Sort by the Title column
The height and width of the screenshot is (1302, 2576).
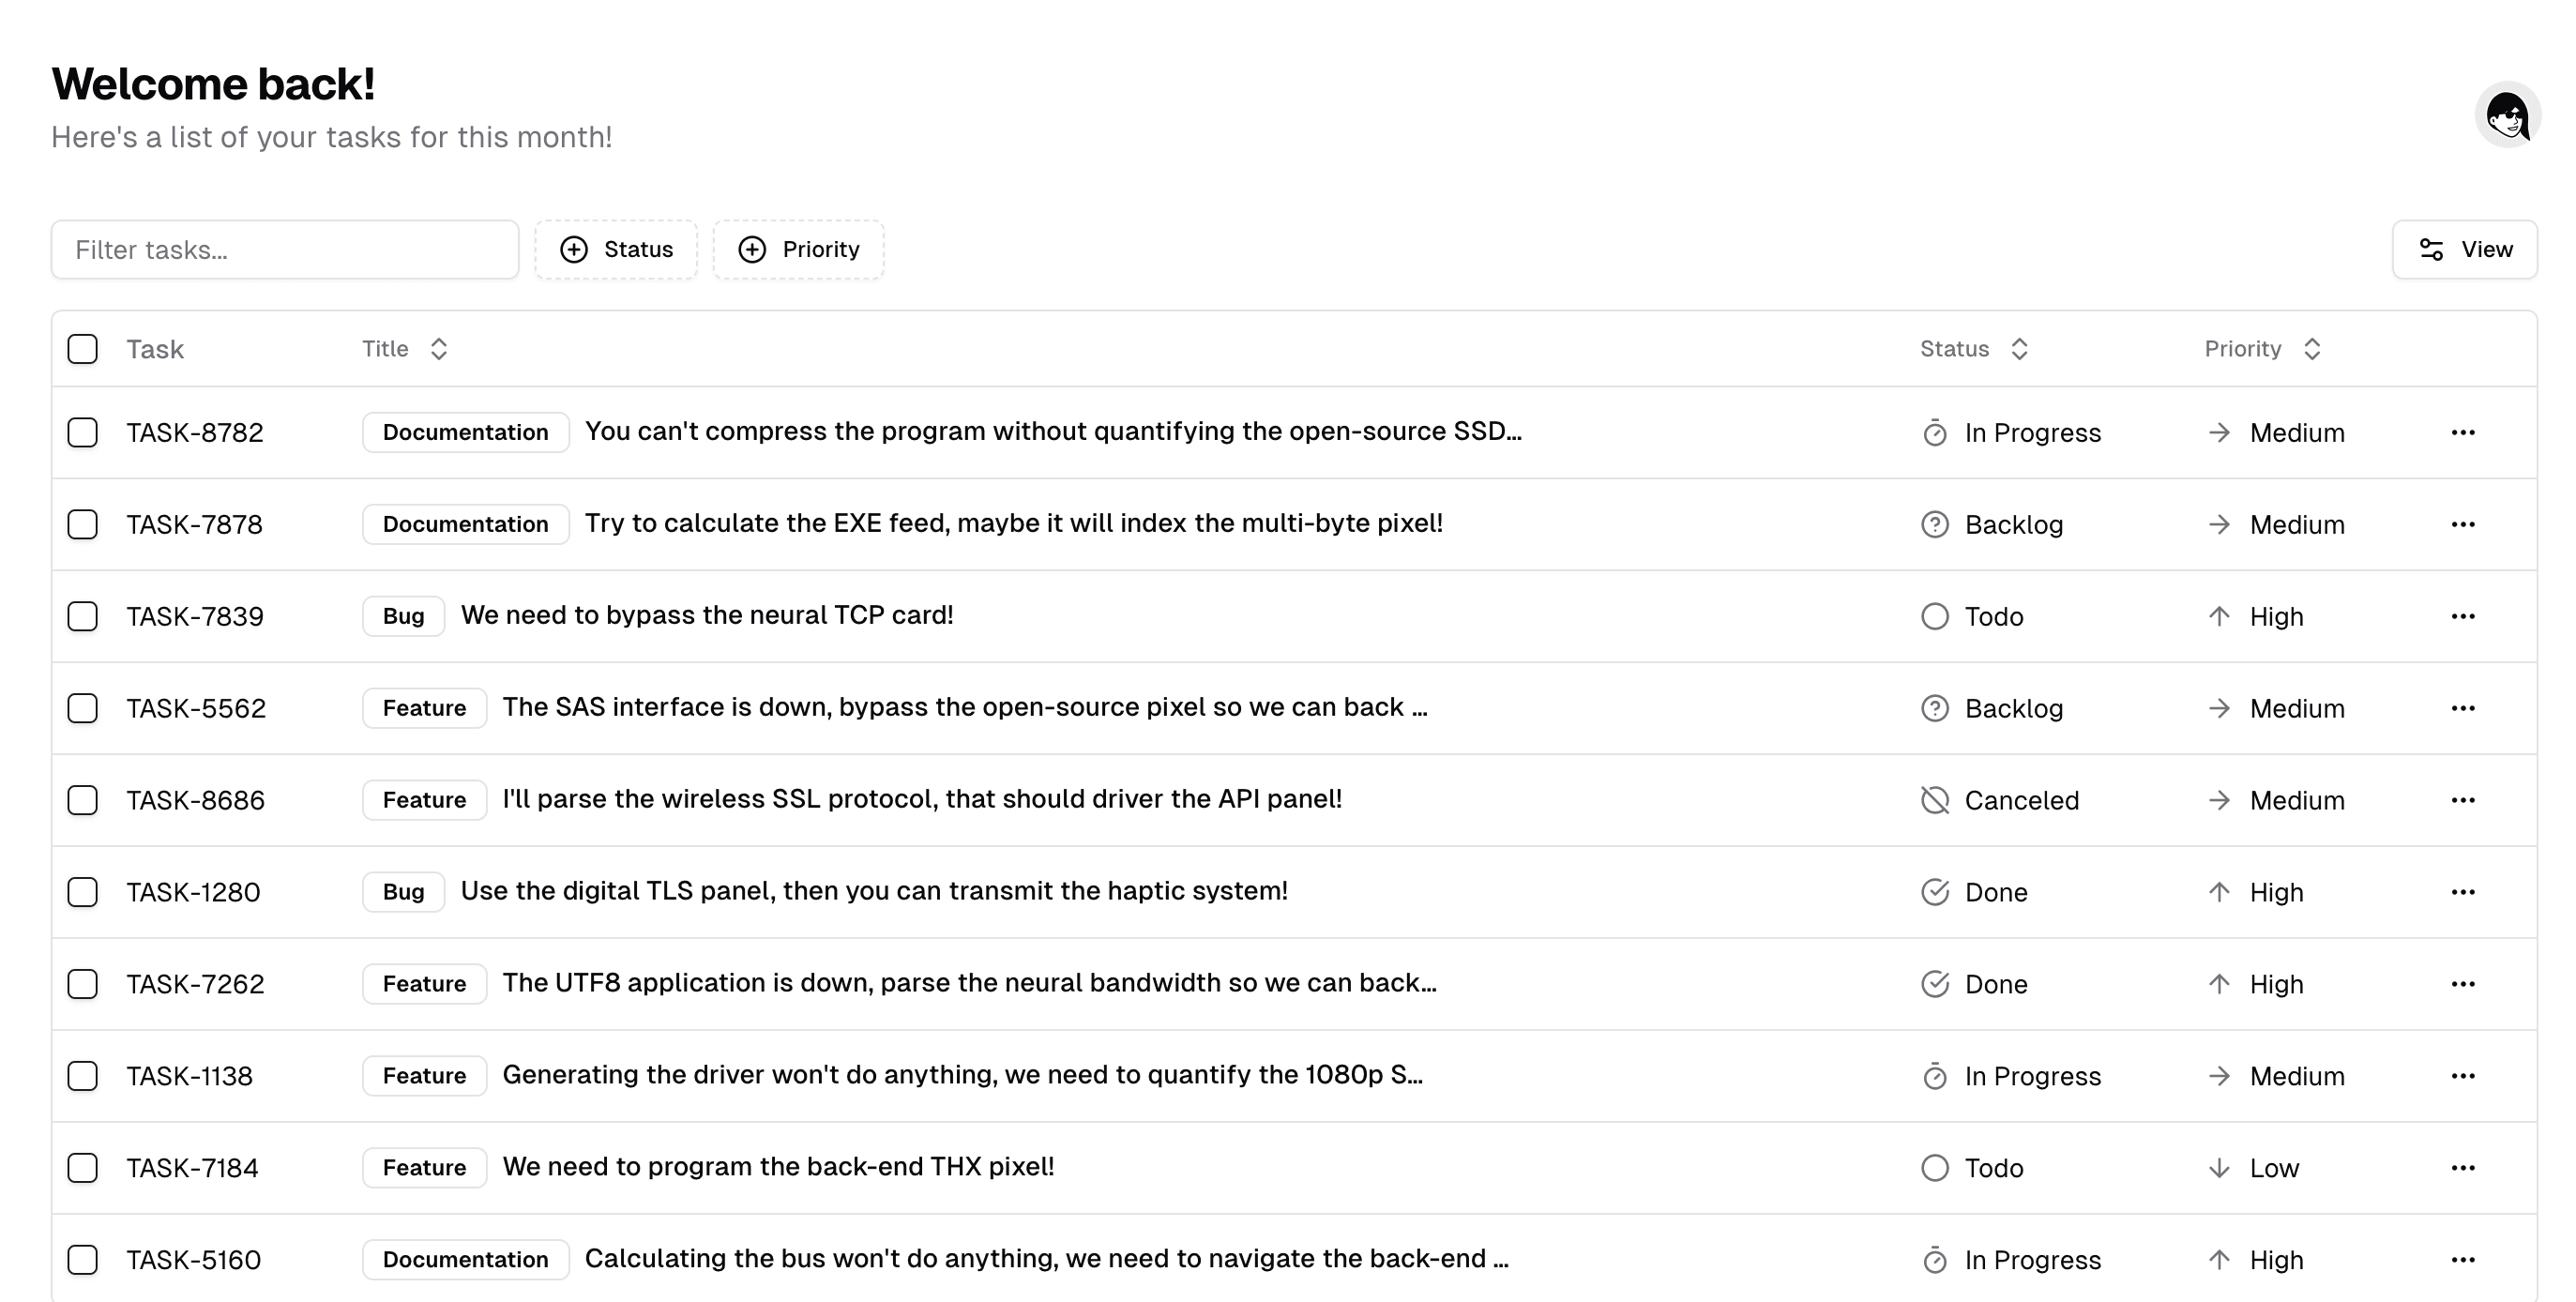[x=404, y=349]
